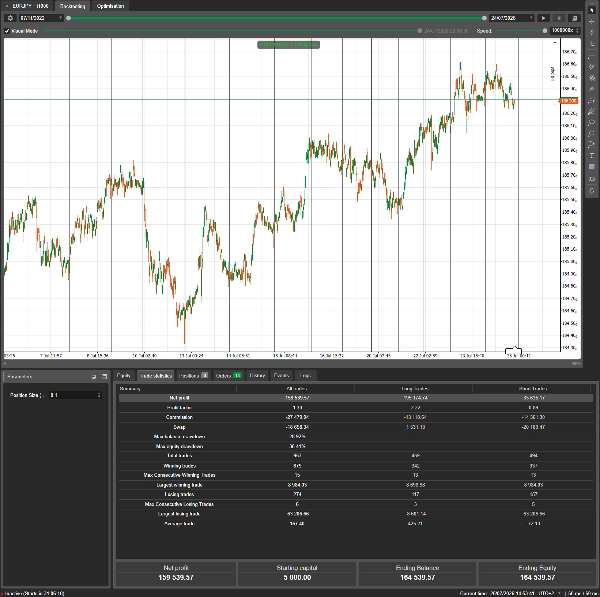
Task: Select the fourth tool under crosshair
Action: 592,44
